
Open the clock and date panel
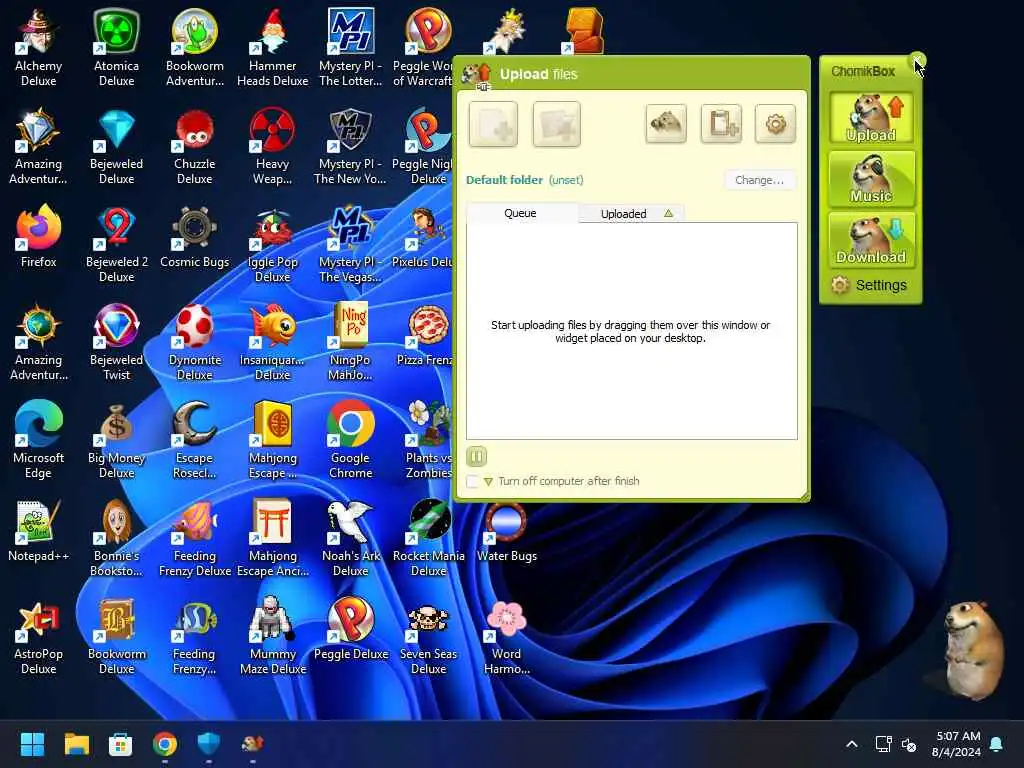[x=957, y=744]
